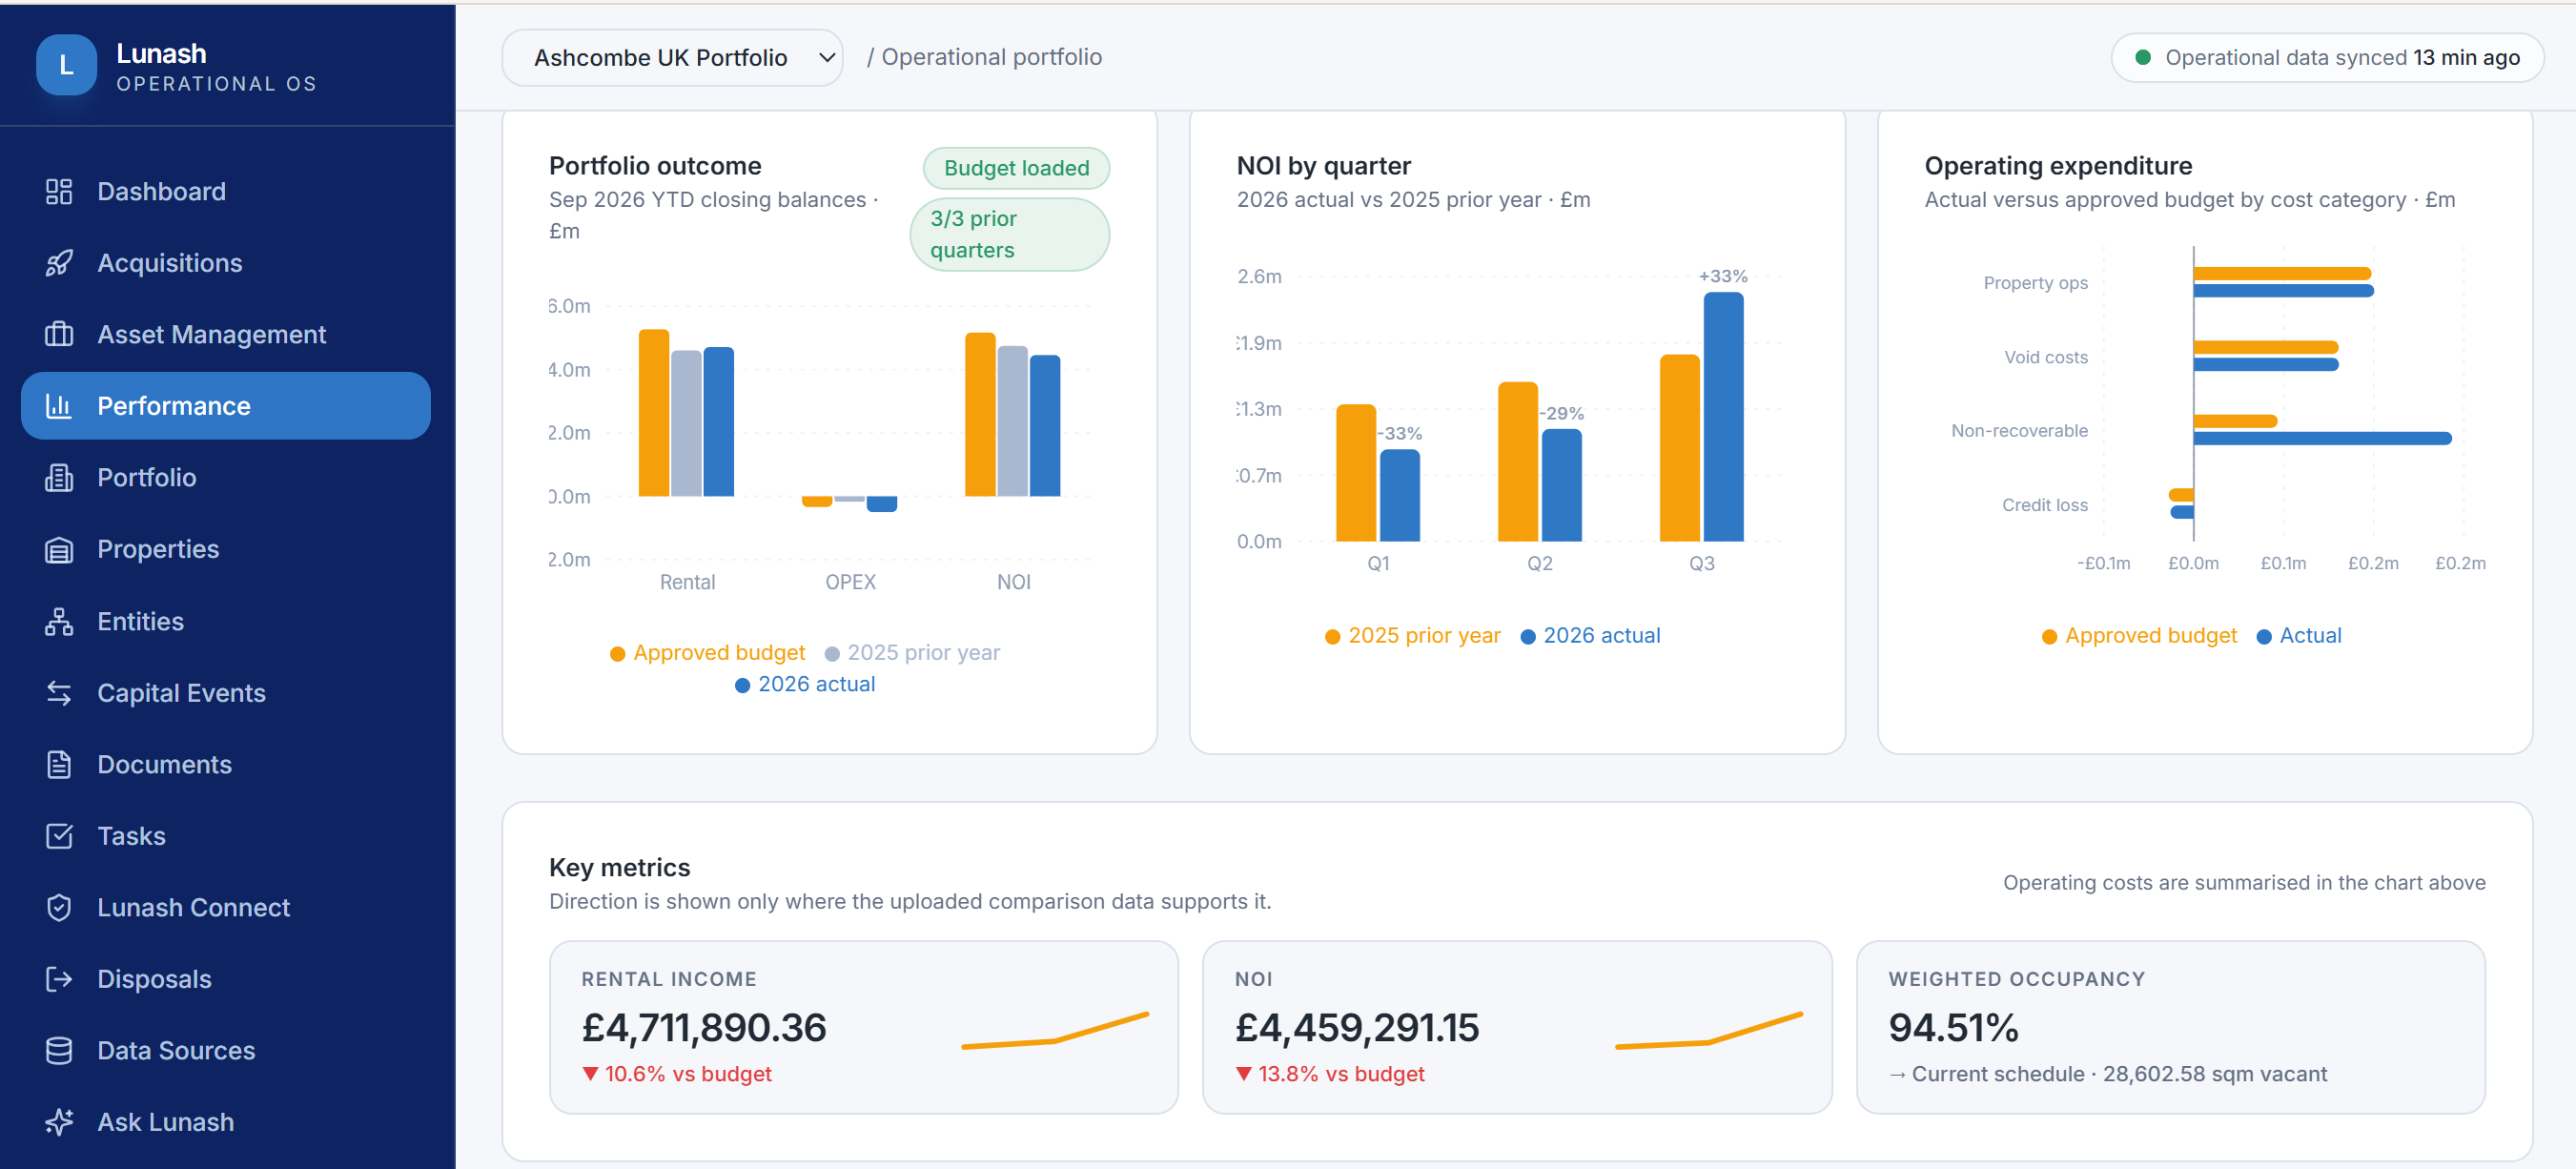The width and height of the screenshot is (2576, 1169).
Task: Click the Data Sources database icon
Action: (x=59, y=1051)
